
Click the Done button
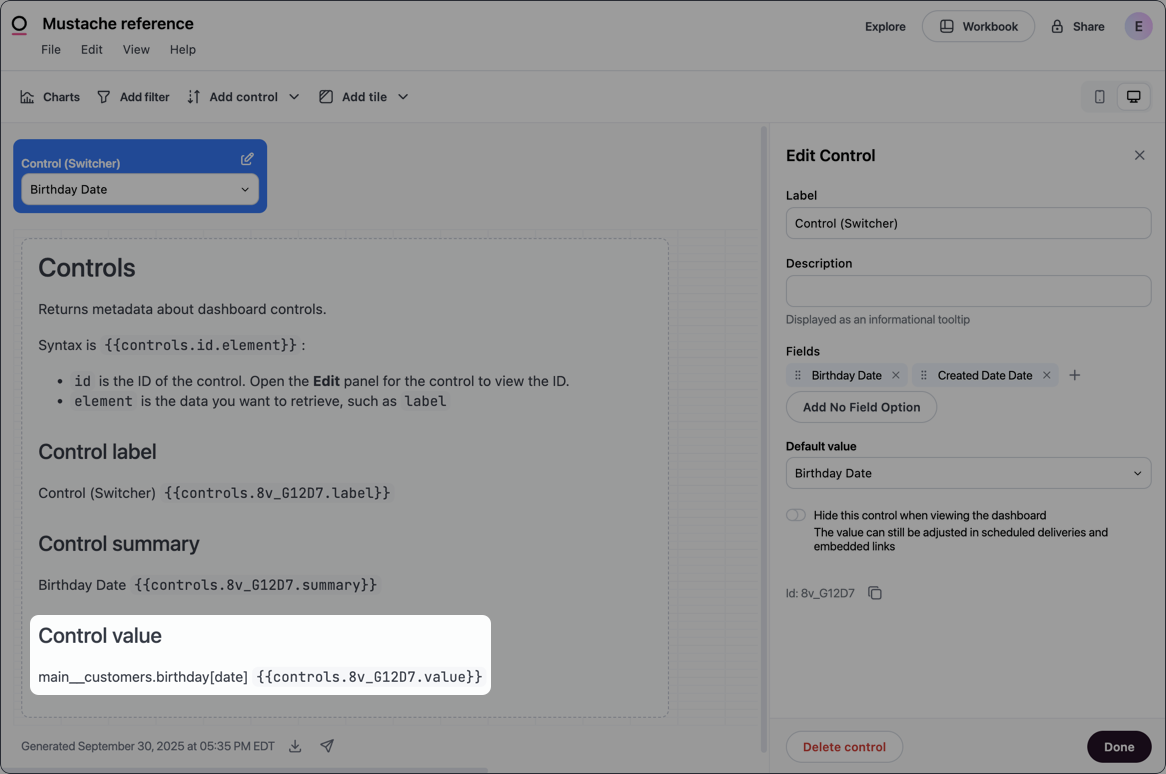coord(1119,746)
